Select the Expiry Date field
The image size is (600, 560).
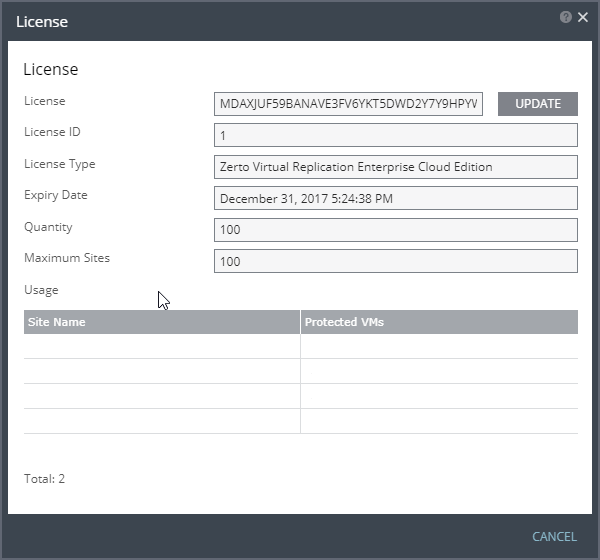(396, 198)
